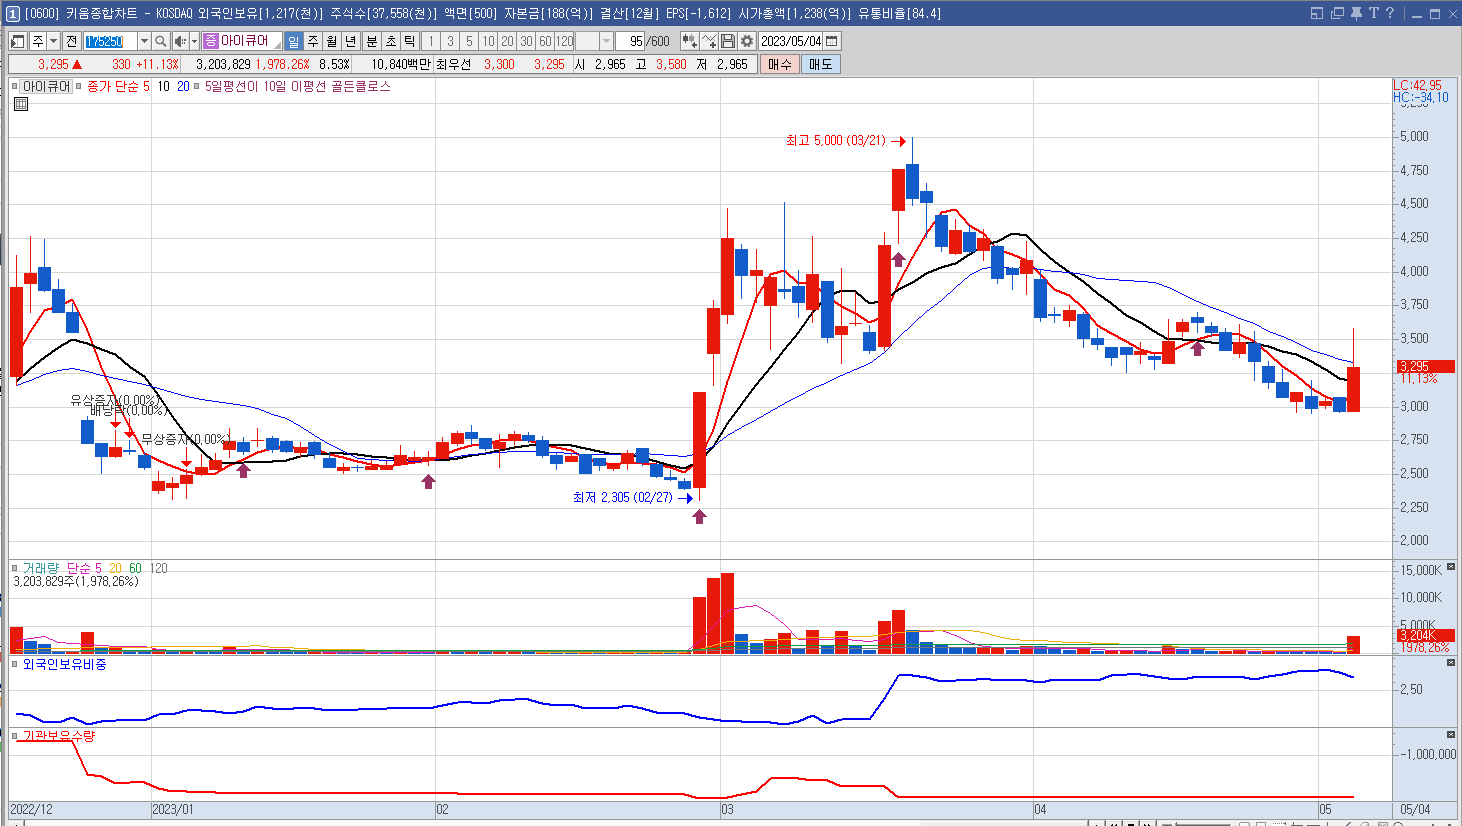Image resolution: width=1462 pixels, height=826 pixels.
Task: Click the candle compare icon next to 95/600
Action: (x=689, y=41)
